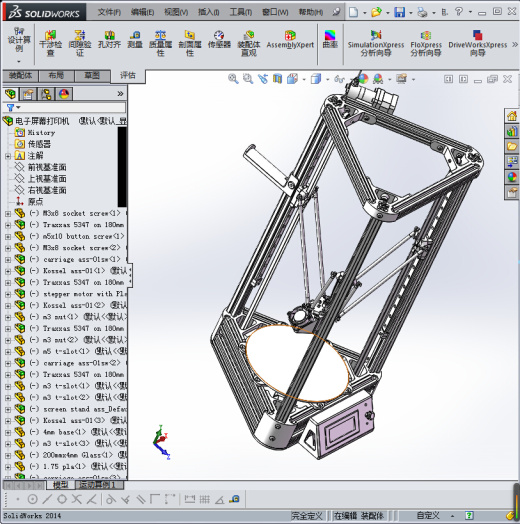Open the 文件(F) menu

[109, 12]
